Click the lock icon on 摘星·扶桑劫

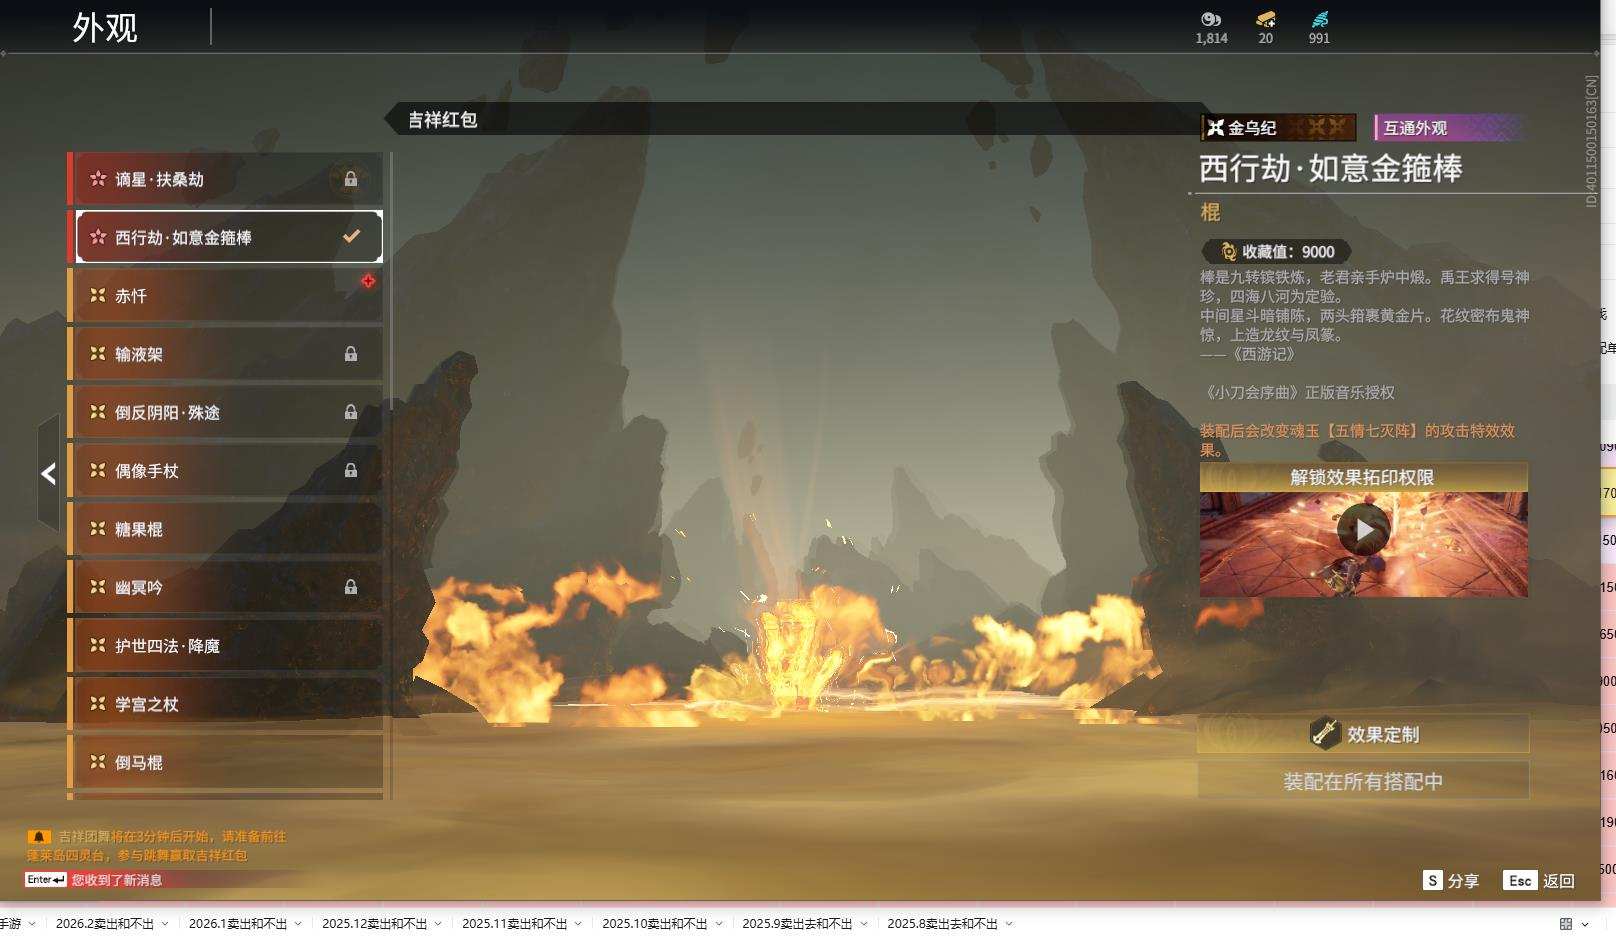pyautogui.click(x=351, y=179)
